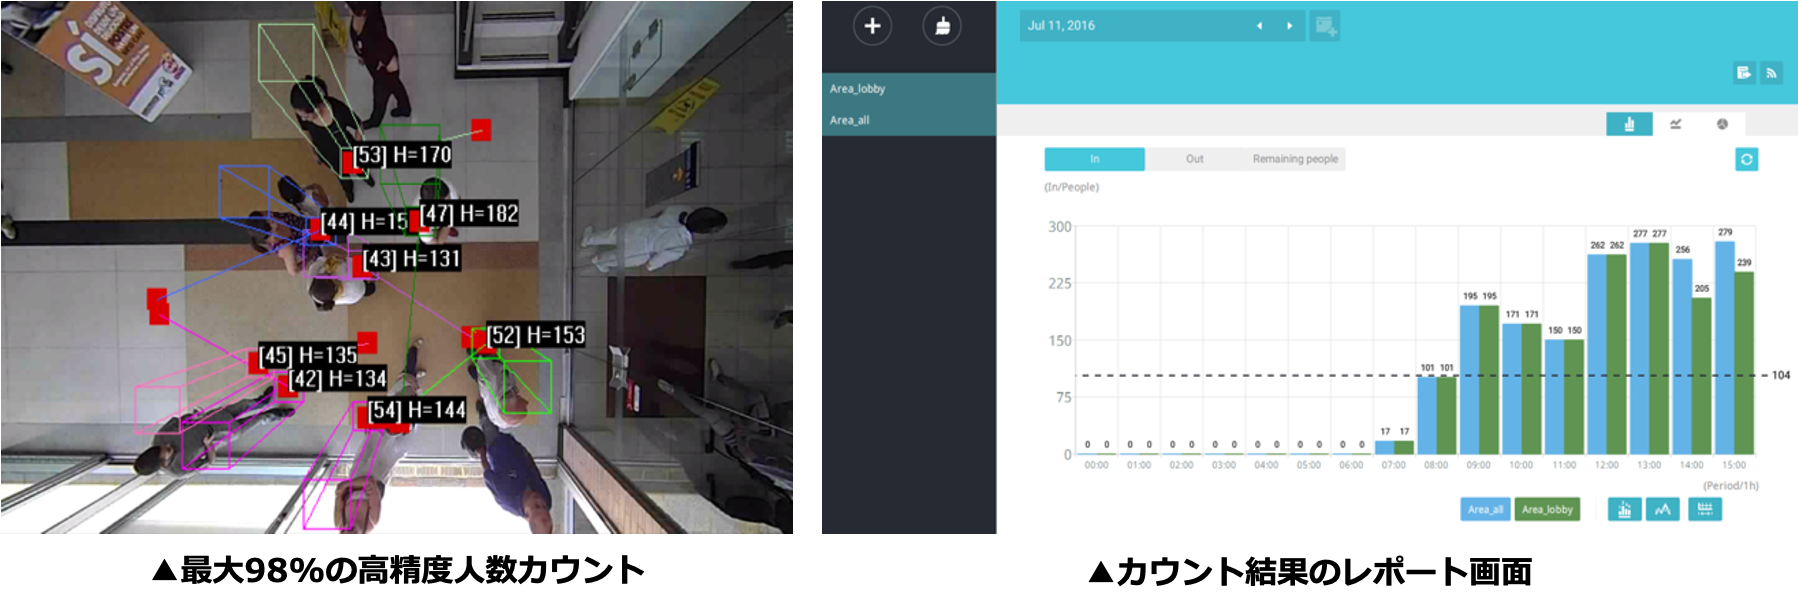Click the broom clear icon in sidebar
This screenshot has height=614, width=1798.
[x=941, y=26]
